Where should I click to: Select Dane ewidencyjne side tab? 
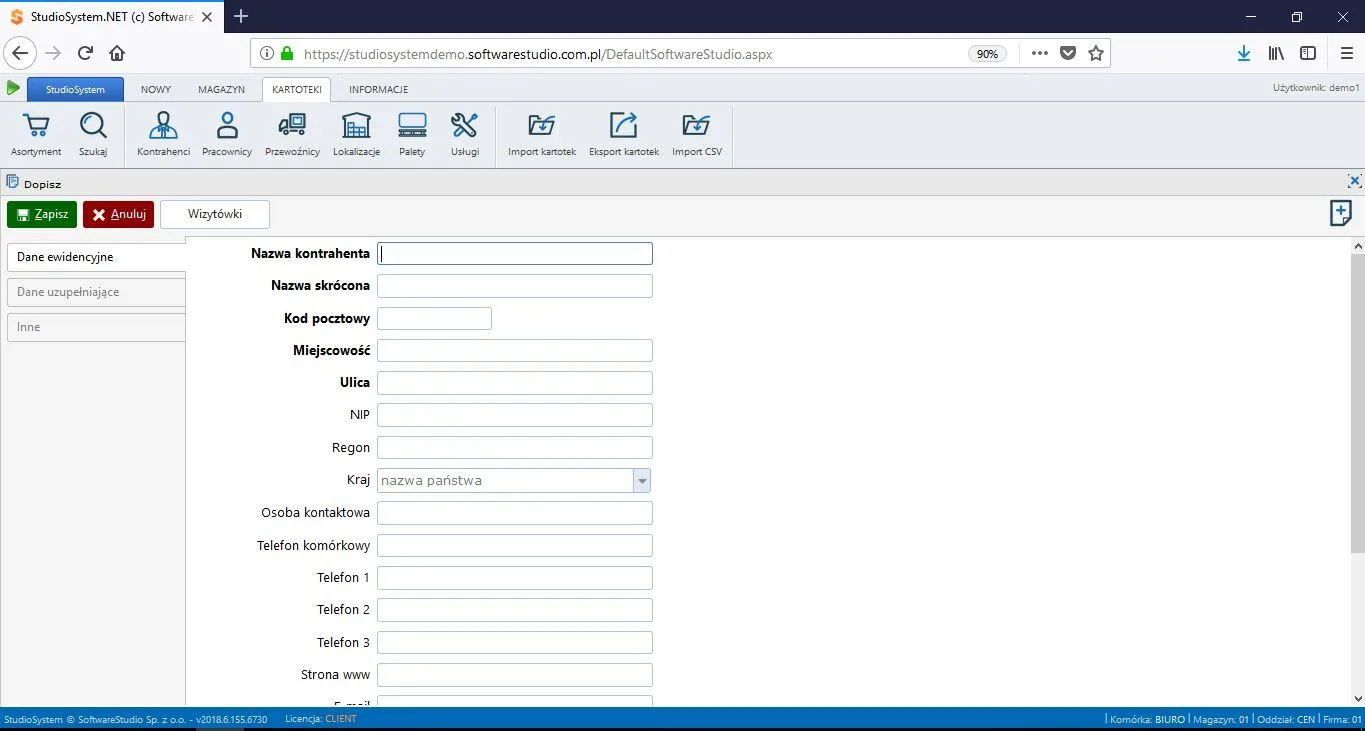[x=96, y=257]
